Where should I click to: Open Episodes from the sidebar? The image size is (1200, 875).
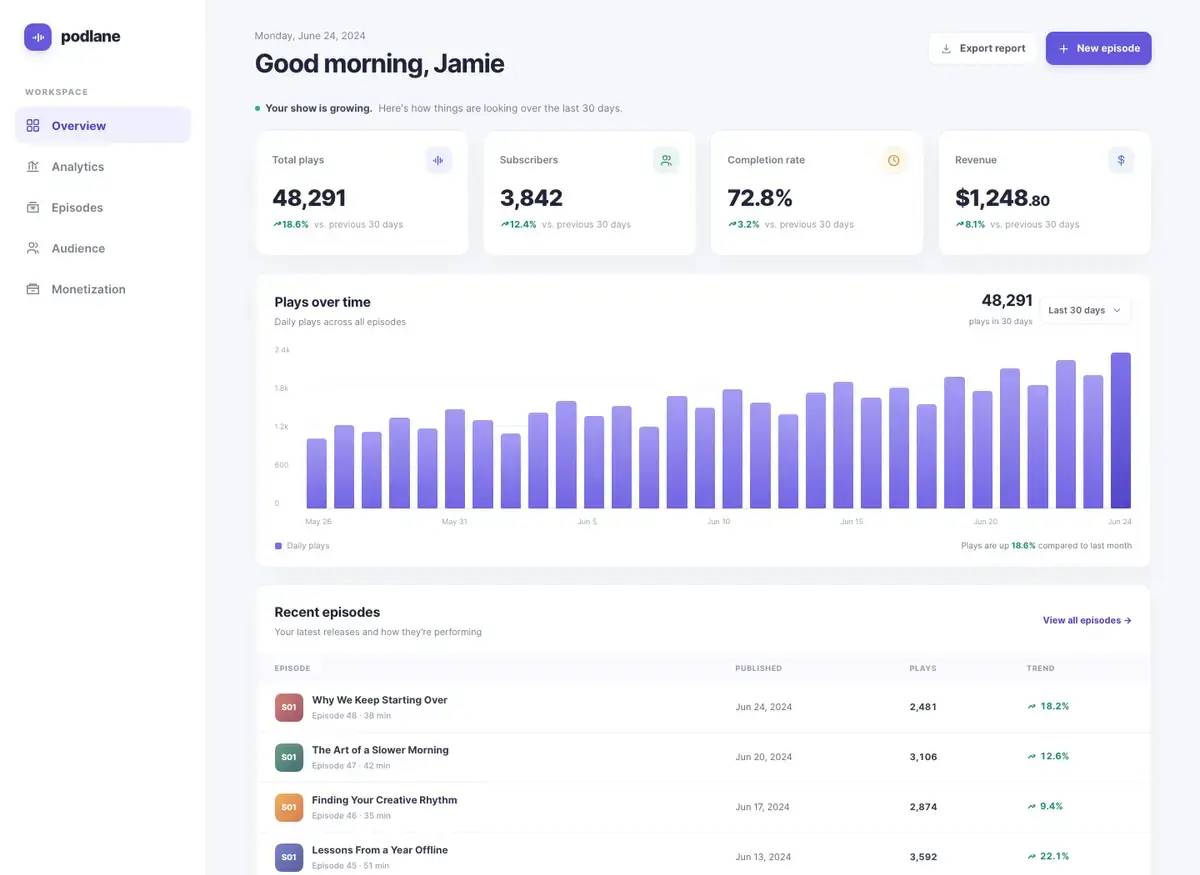103,208
